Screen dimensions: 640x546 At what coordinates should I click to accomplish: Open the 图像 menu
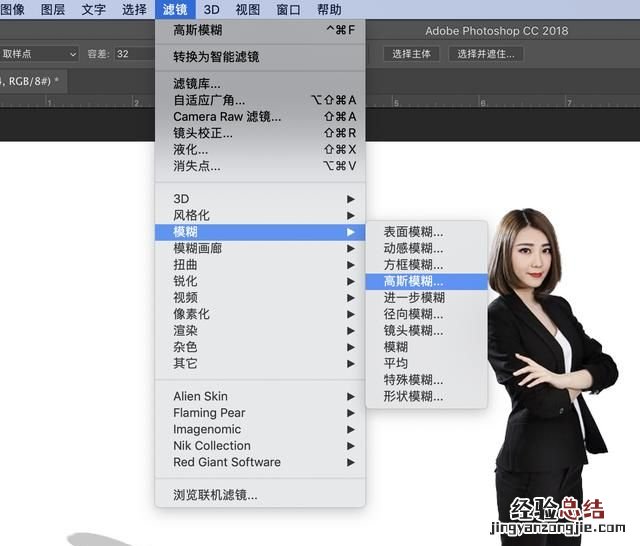(12, 9)
